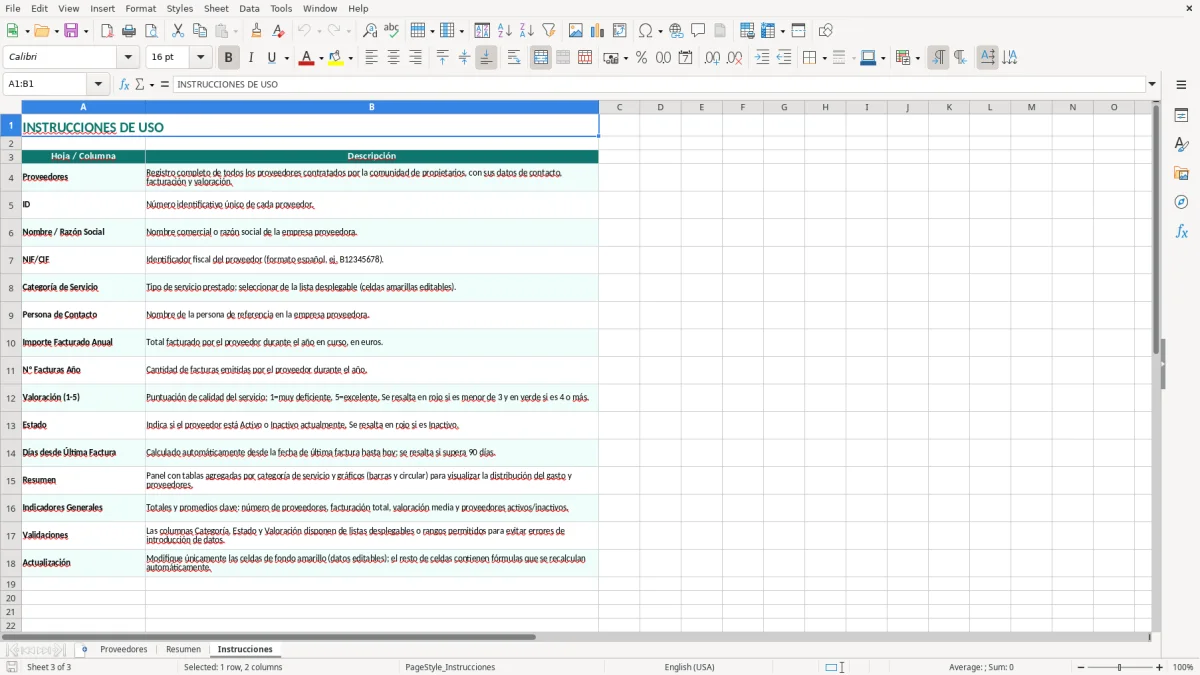The width and height of the screenshot is (1200, 675).
Task: Open Borders dropdown arrow
Action: tap(823, 58)
